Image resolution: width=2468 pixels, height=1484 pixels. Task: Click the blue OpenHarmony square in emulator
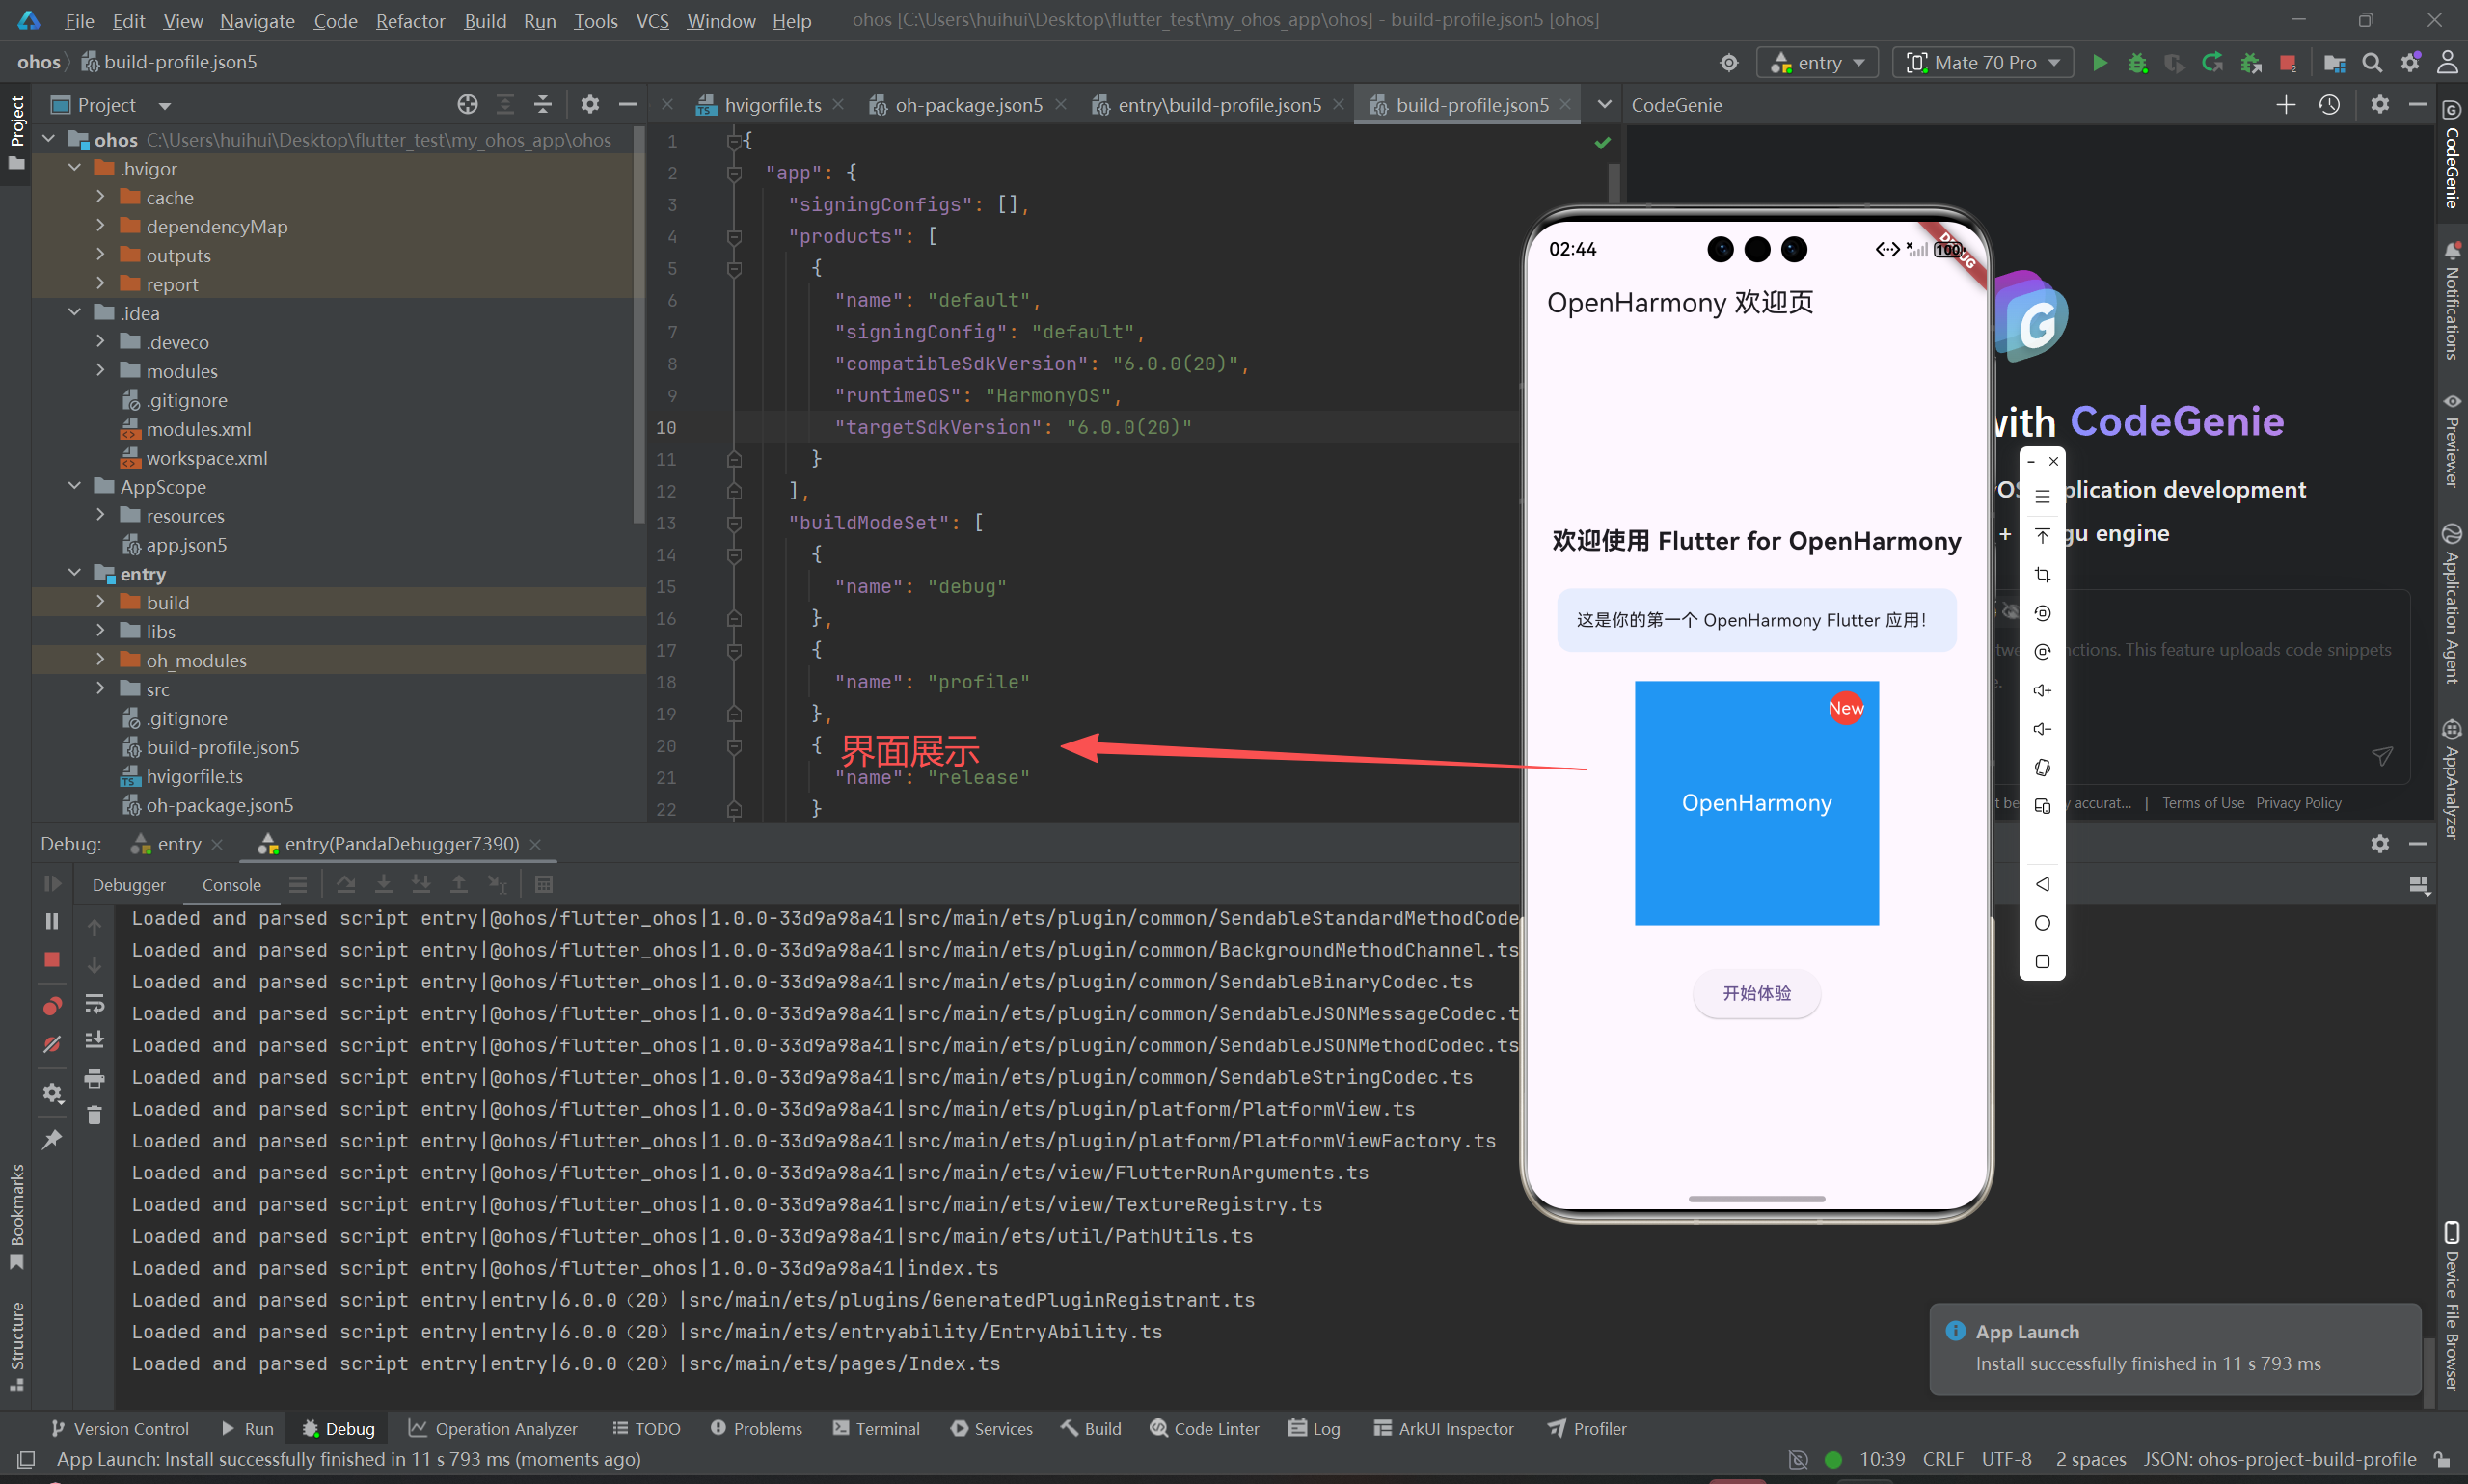[1756, 803]
